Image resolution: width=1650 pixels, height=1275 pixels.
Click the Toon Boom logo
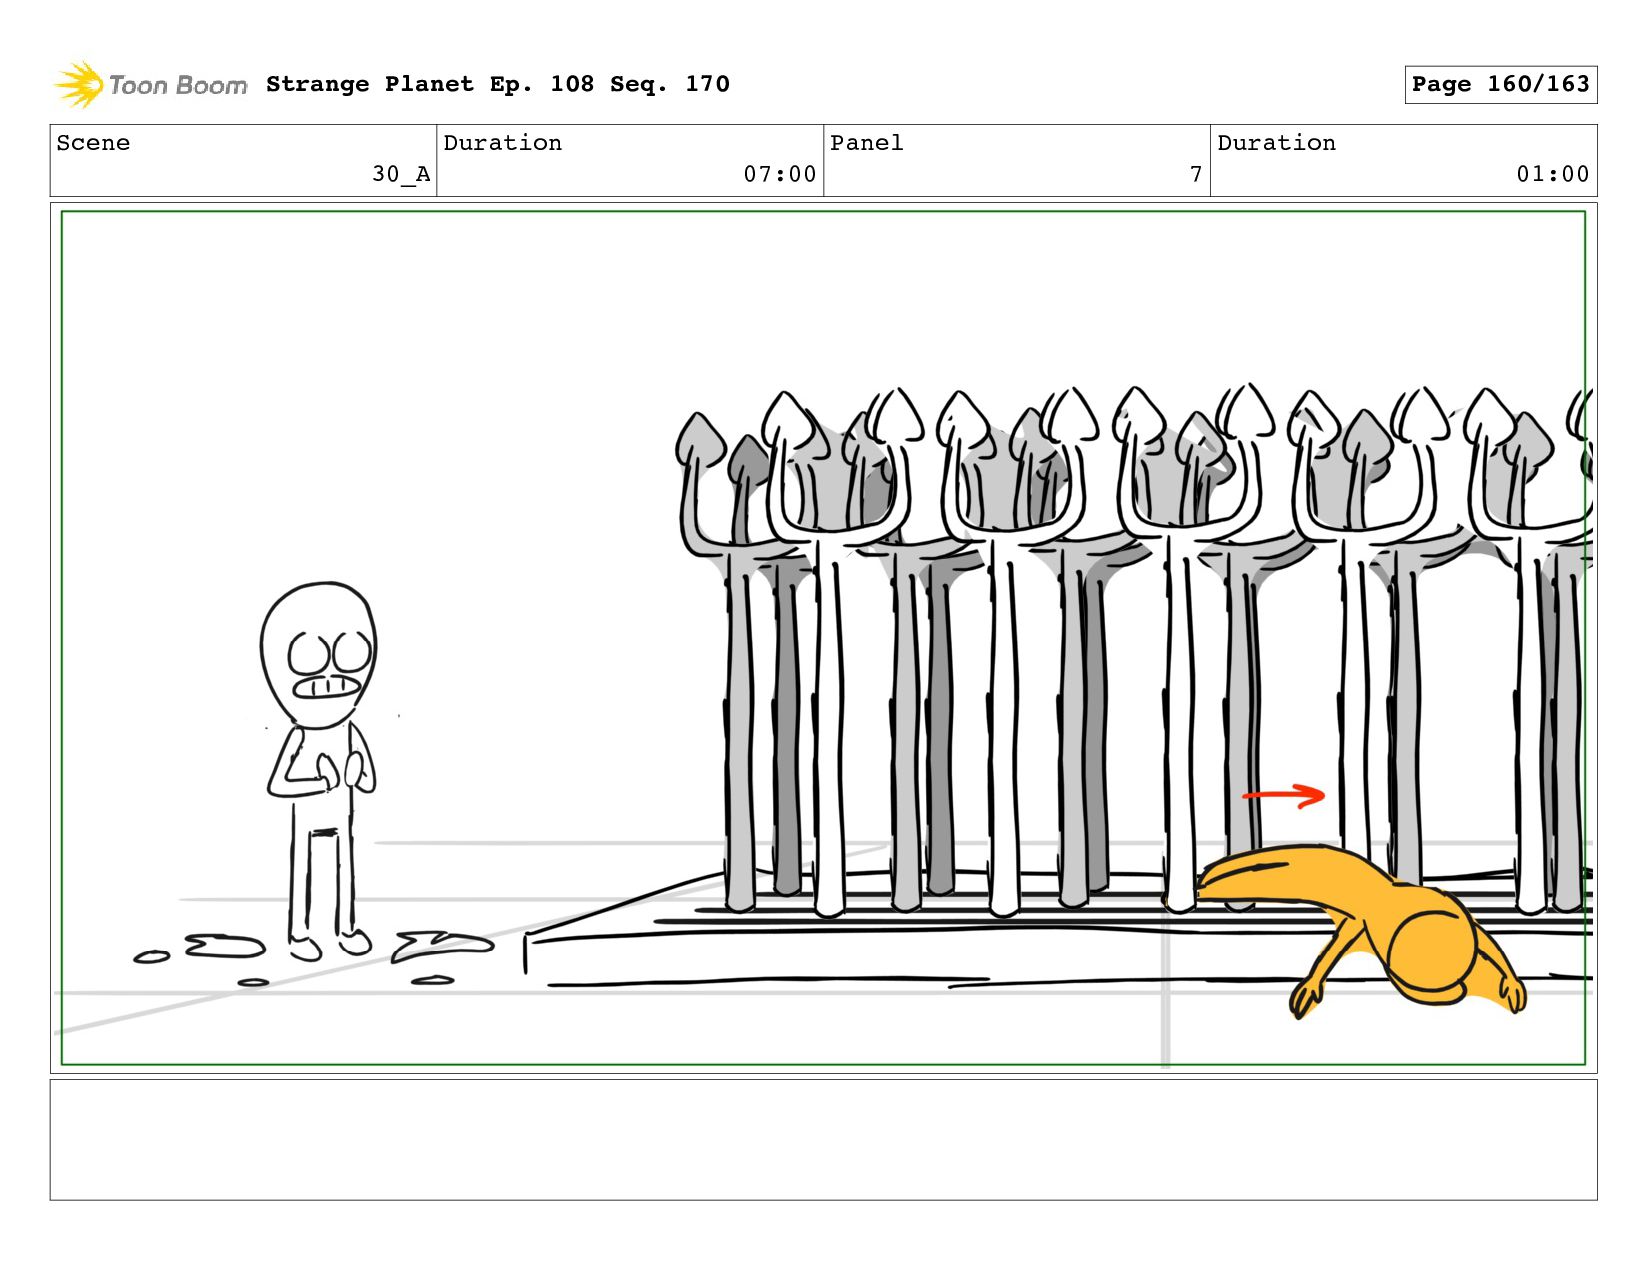tap(150, 84)
